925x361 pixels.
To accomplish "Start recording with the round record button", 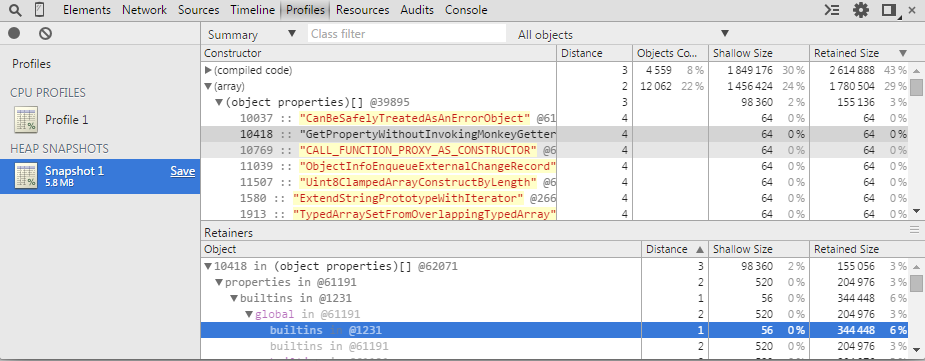I will (14, 34).
